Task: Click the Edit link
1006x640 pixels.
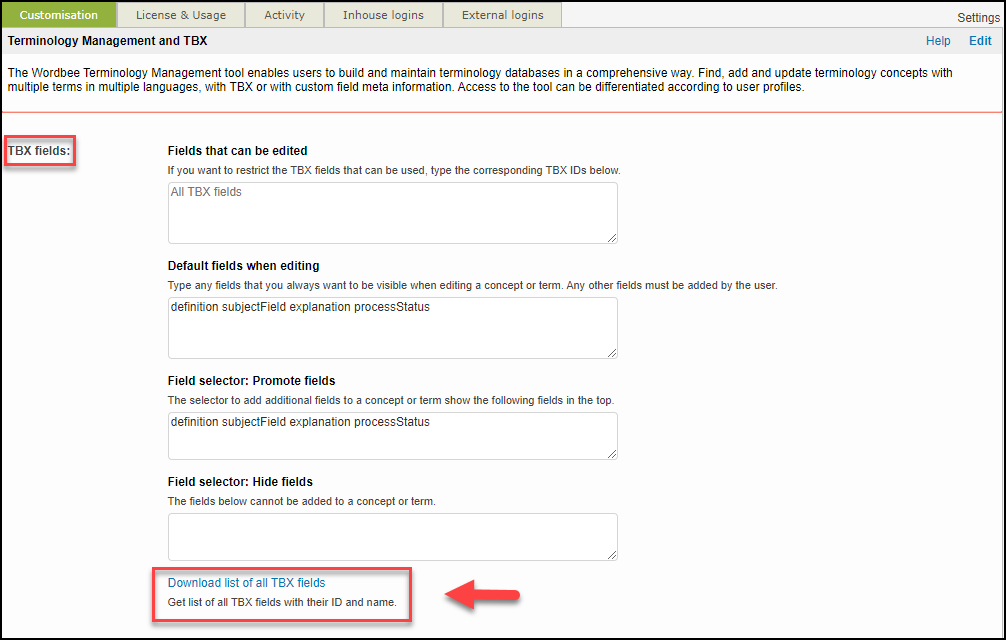Action: tap(980, 41)
